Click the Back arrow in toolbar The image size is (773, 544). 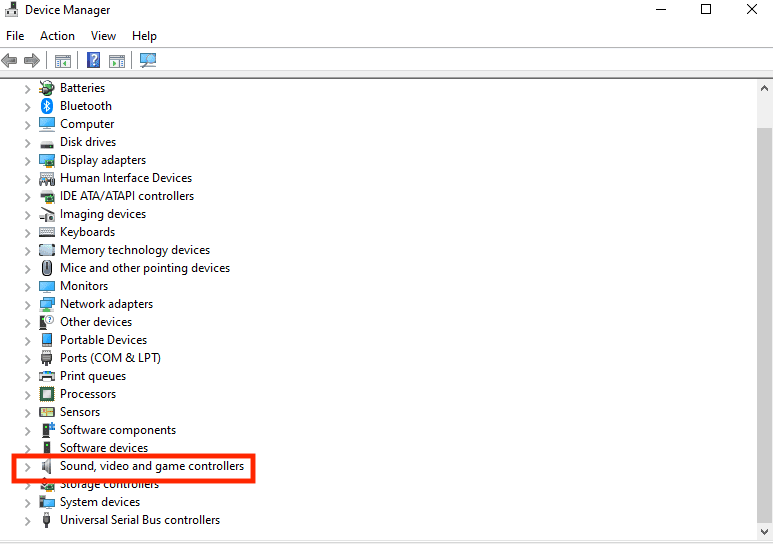click(x=9, y=61)
